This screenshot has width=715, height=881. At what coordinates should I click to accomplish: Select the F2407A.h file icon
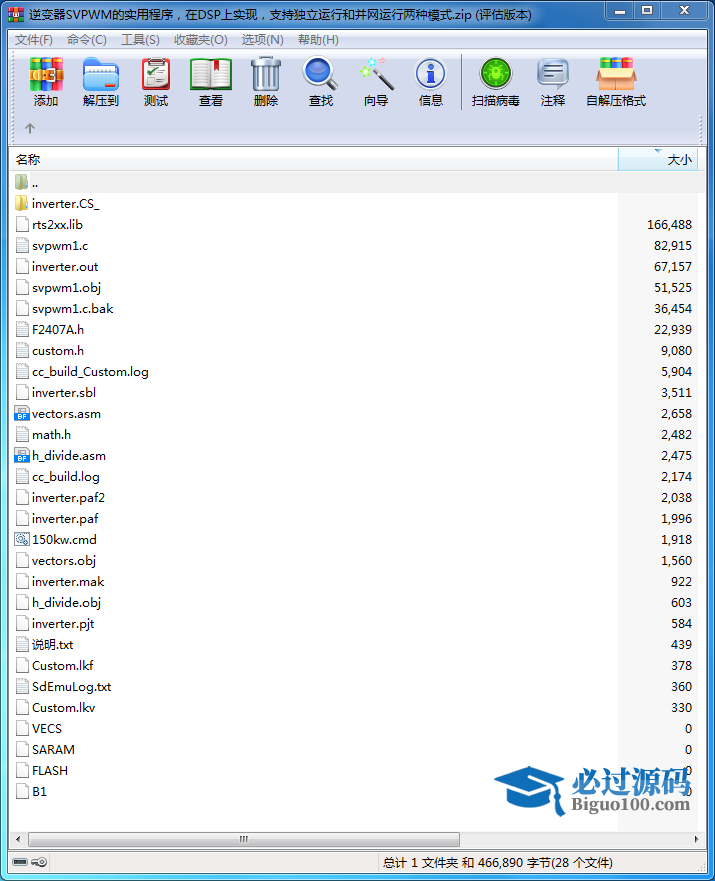22,329
